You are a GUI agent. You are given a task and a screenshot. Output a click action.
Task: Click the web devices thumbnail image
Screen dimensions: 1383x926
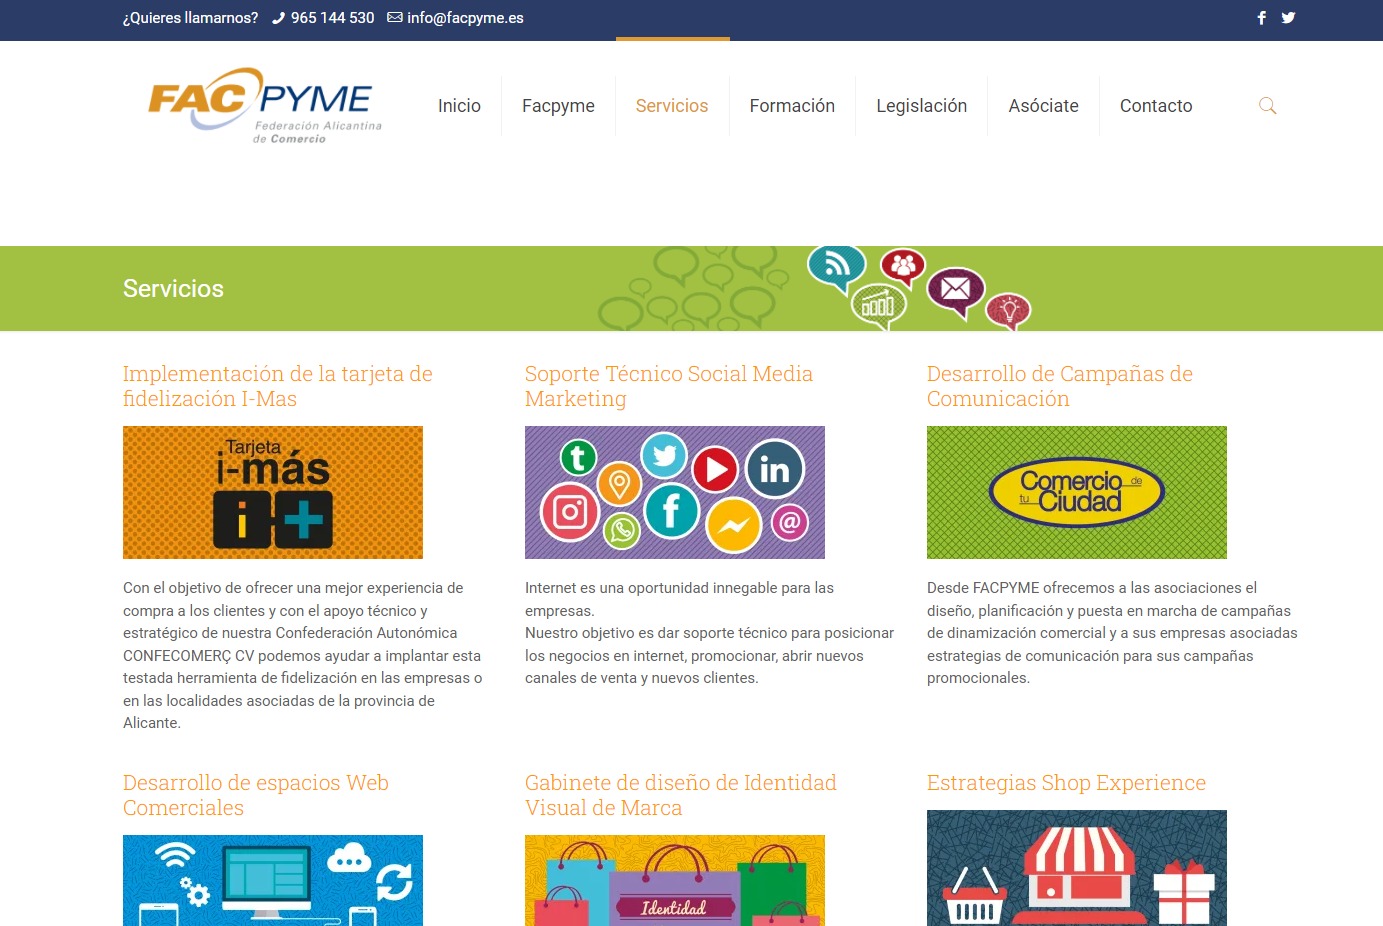click(x=273, y=880)
